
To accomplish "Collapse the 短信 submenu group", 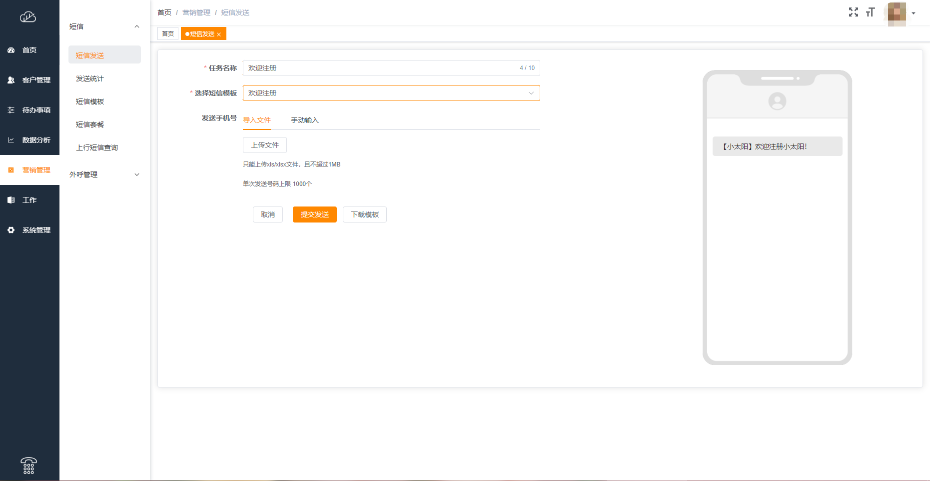I will pyautogui.click(x=137, y=26).
